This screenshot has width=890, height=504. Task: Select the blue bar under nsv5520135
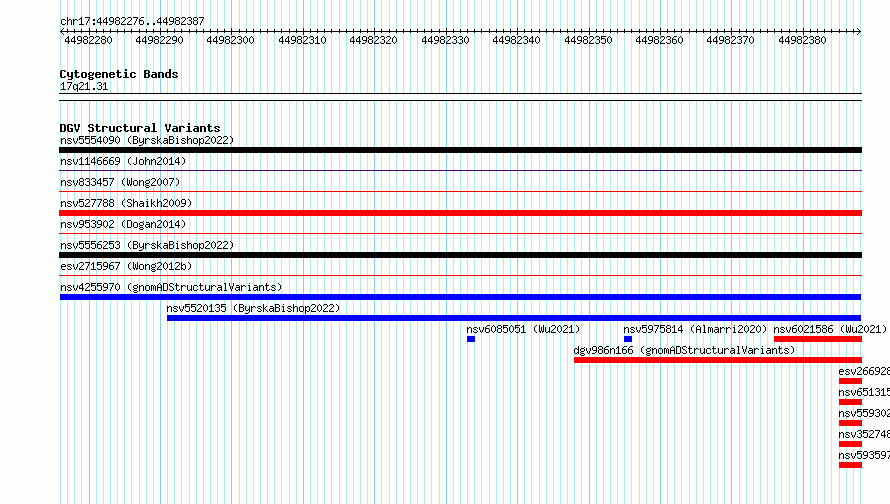514,318
